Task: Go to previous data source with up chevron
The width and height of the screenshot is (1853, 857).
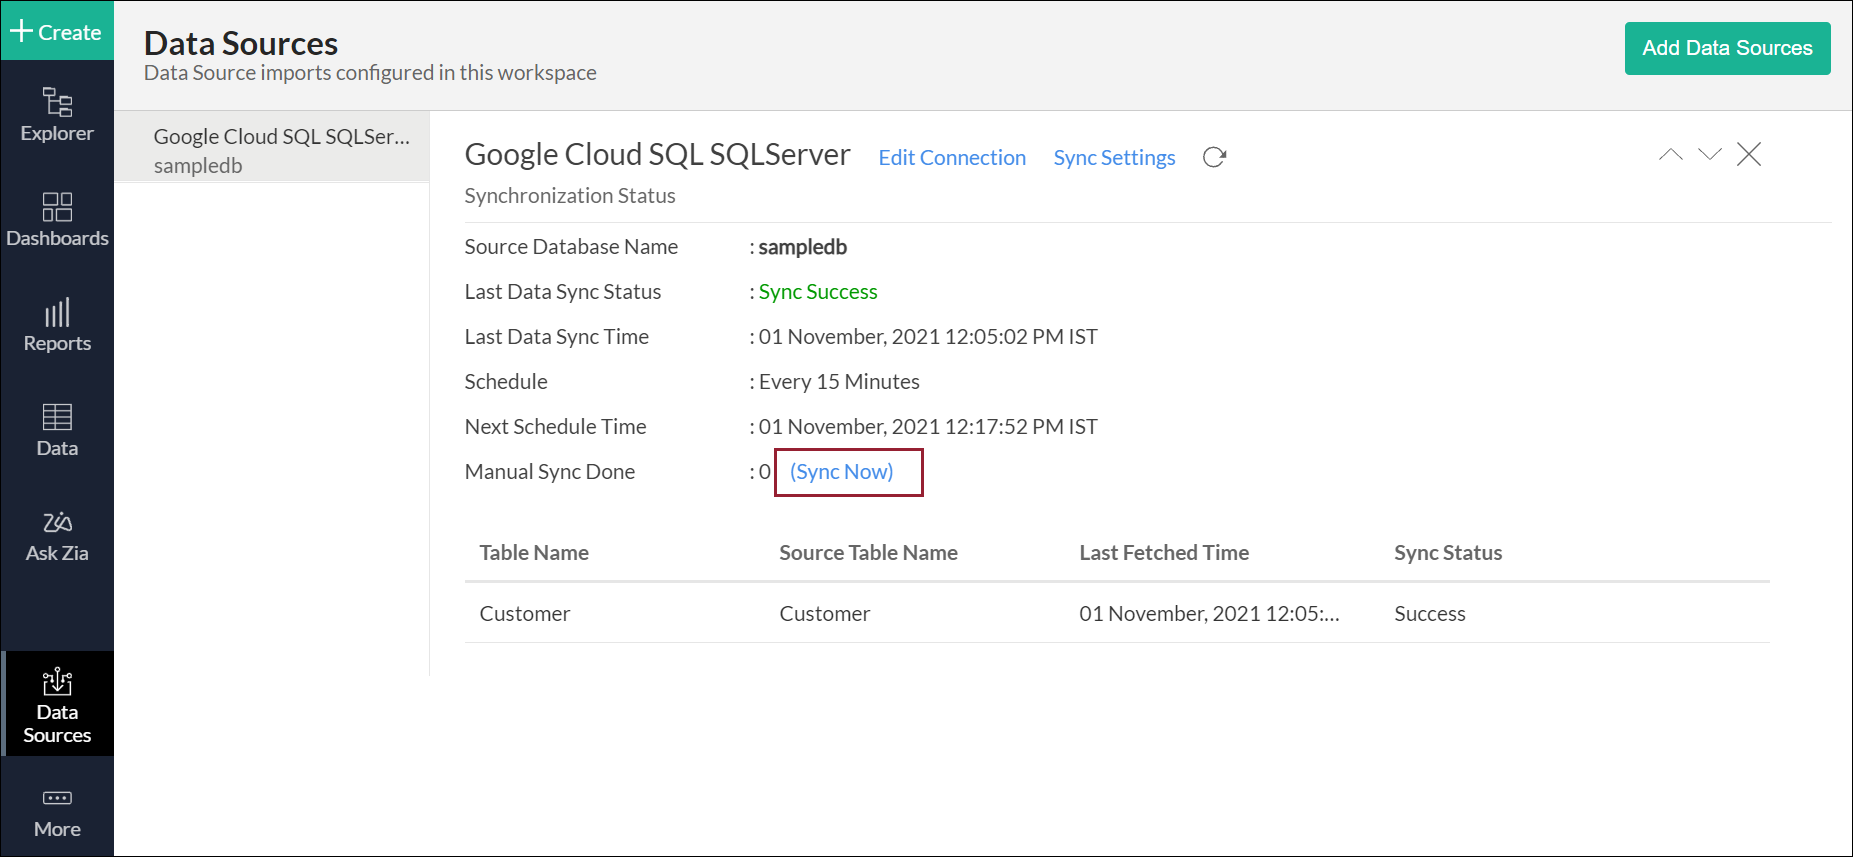Action: (x=1670, y=154)
